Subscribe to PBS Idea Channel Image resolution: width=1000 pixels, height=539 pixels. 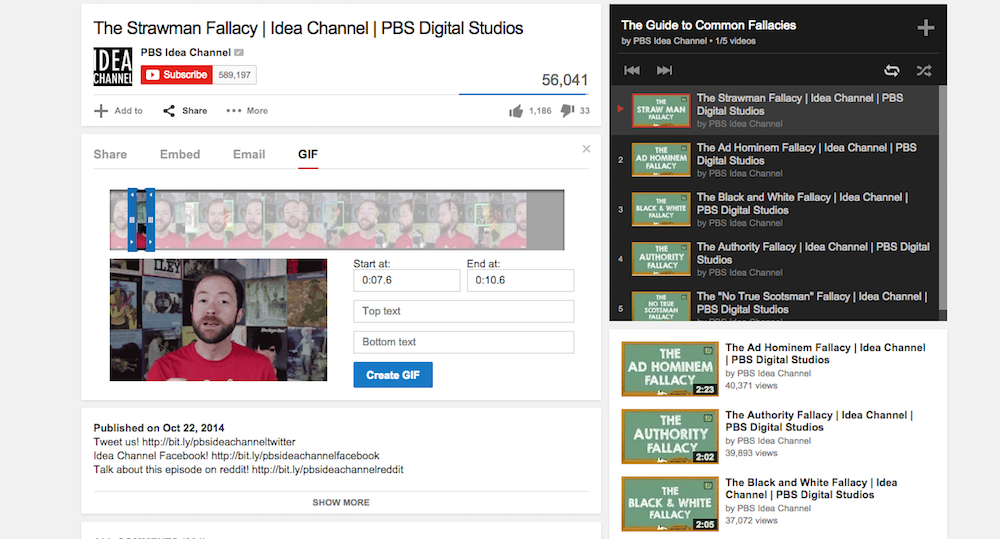coord(176,75)
